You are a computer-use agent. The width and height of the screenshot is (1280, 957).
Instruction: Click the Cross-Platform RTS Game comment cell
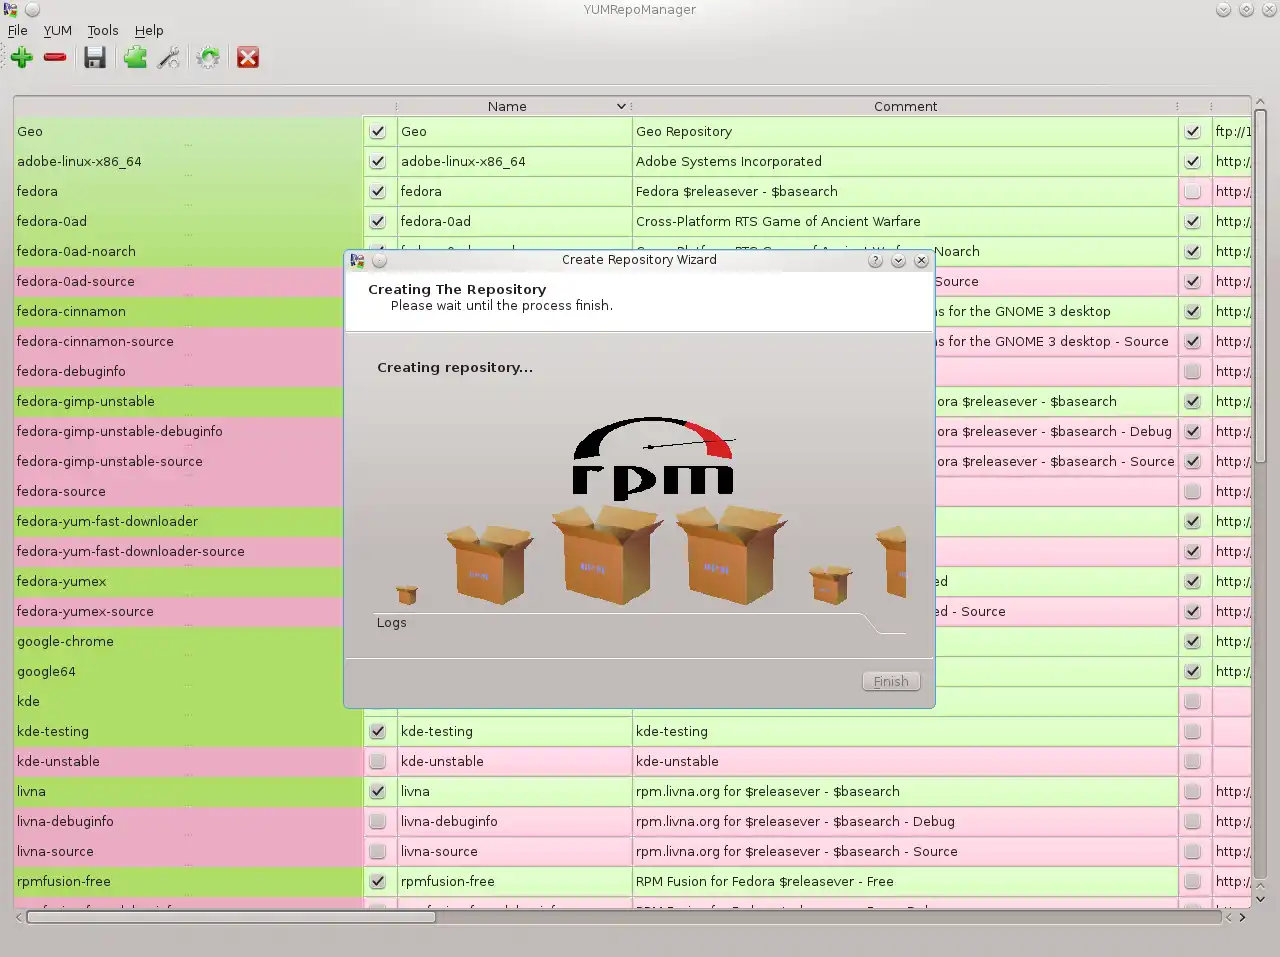905,221
